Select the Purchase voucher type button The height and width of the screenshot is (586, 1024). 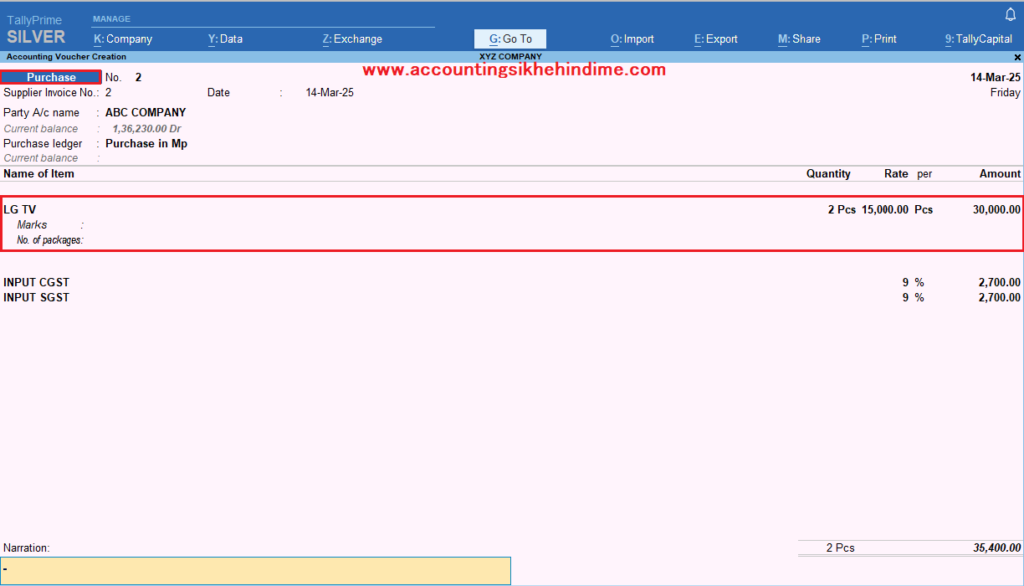tap(51, 77)
